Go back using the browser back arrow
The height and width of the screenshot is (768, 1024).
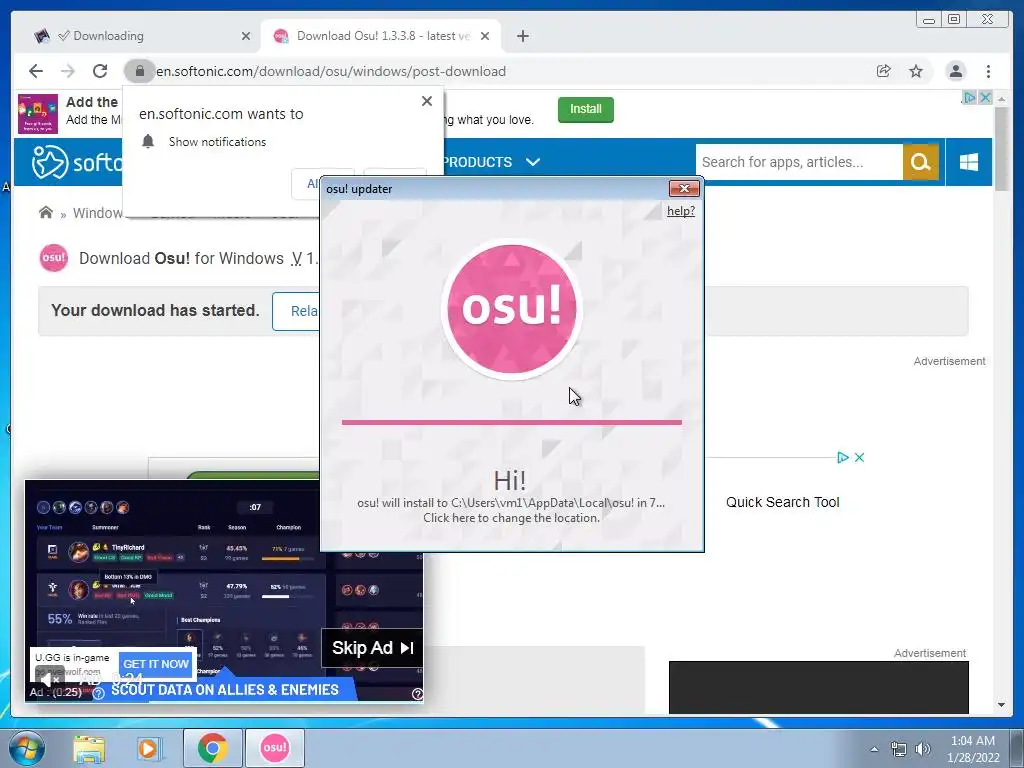pyautogui.click(x=36, y=71)
